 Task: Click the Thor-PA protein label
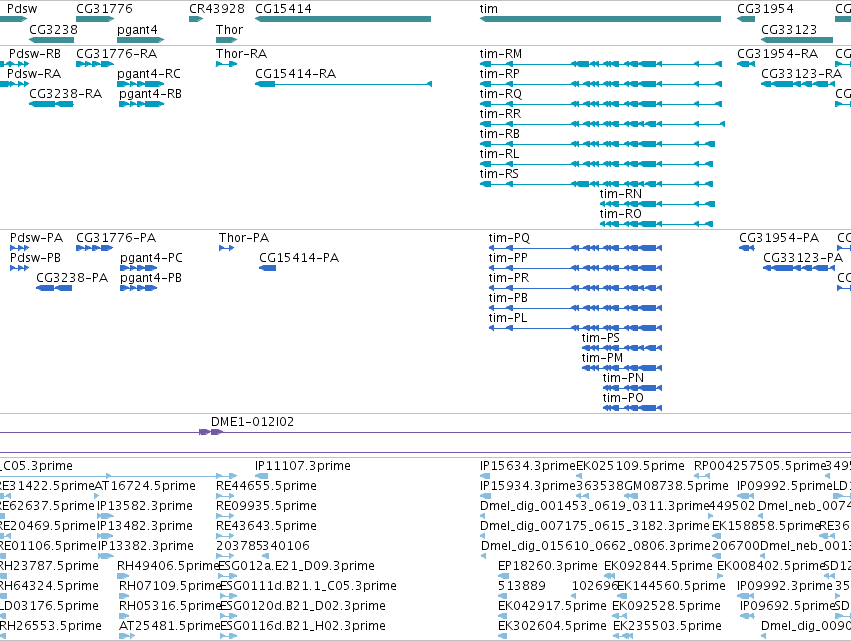pyautogui.click(x=244, y=238)
